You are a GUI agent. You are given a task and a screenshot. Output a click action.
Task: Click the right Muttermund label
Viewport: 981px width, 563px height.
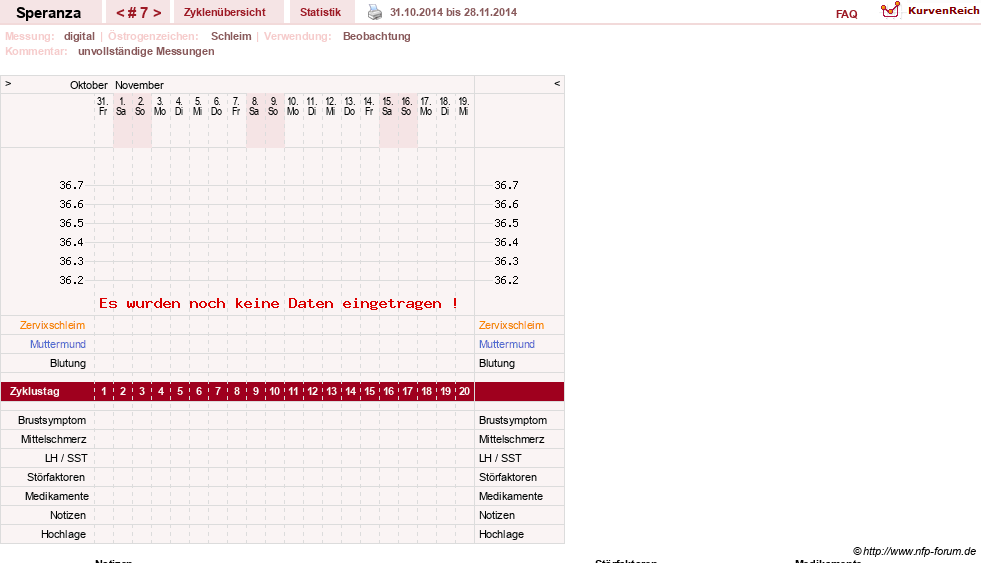click(507, 344)
